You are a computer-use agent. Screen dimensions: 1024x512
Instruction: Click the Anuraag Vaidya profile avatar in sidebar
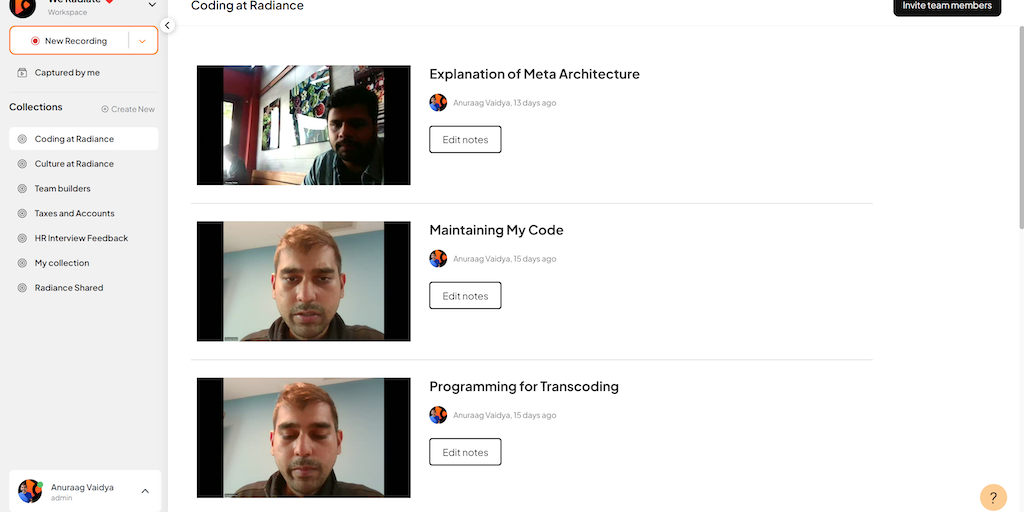tap(30, 491)
